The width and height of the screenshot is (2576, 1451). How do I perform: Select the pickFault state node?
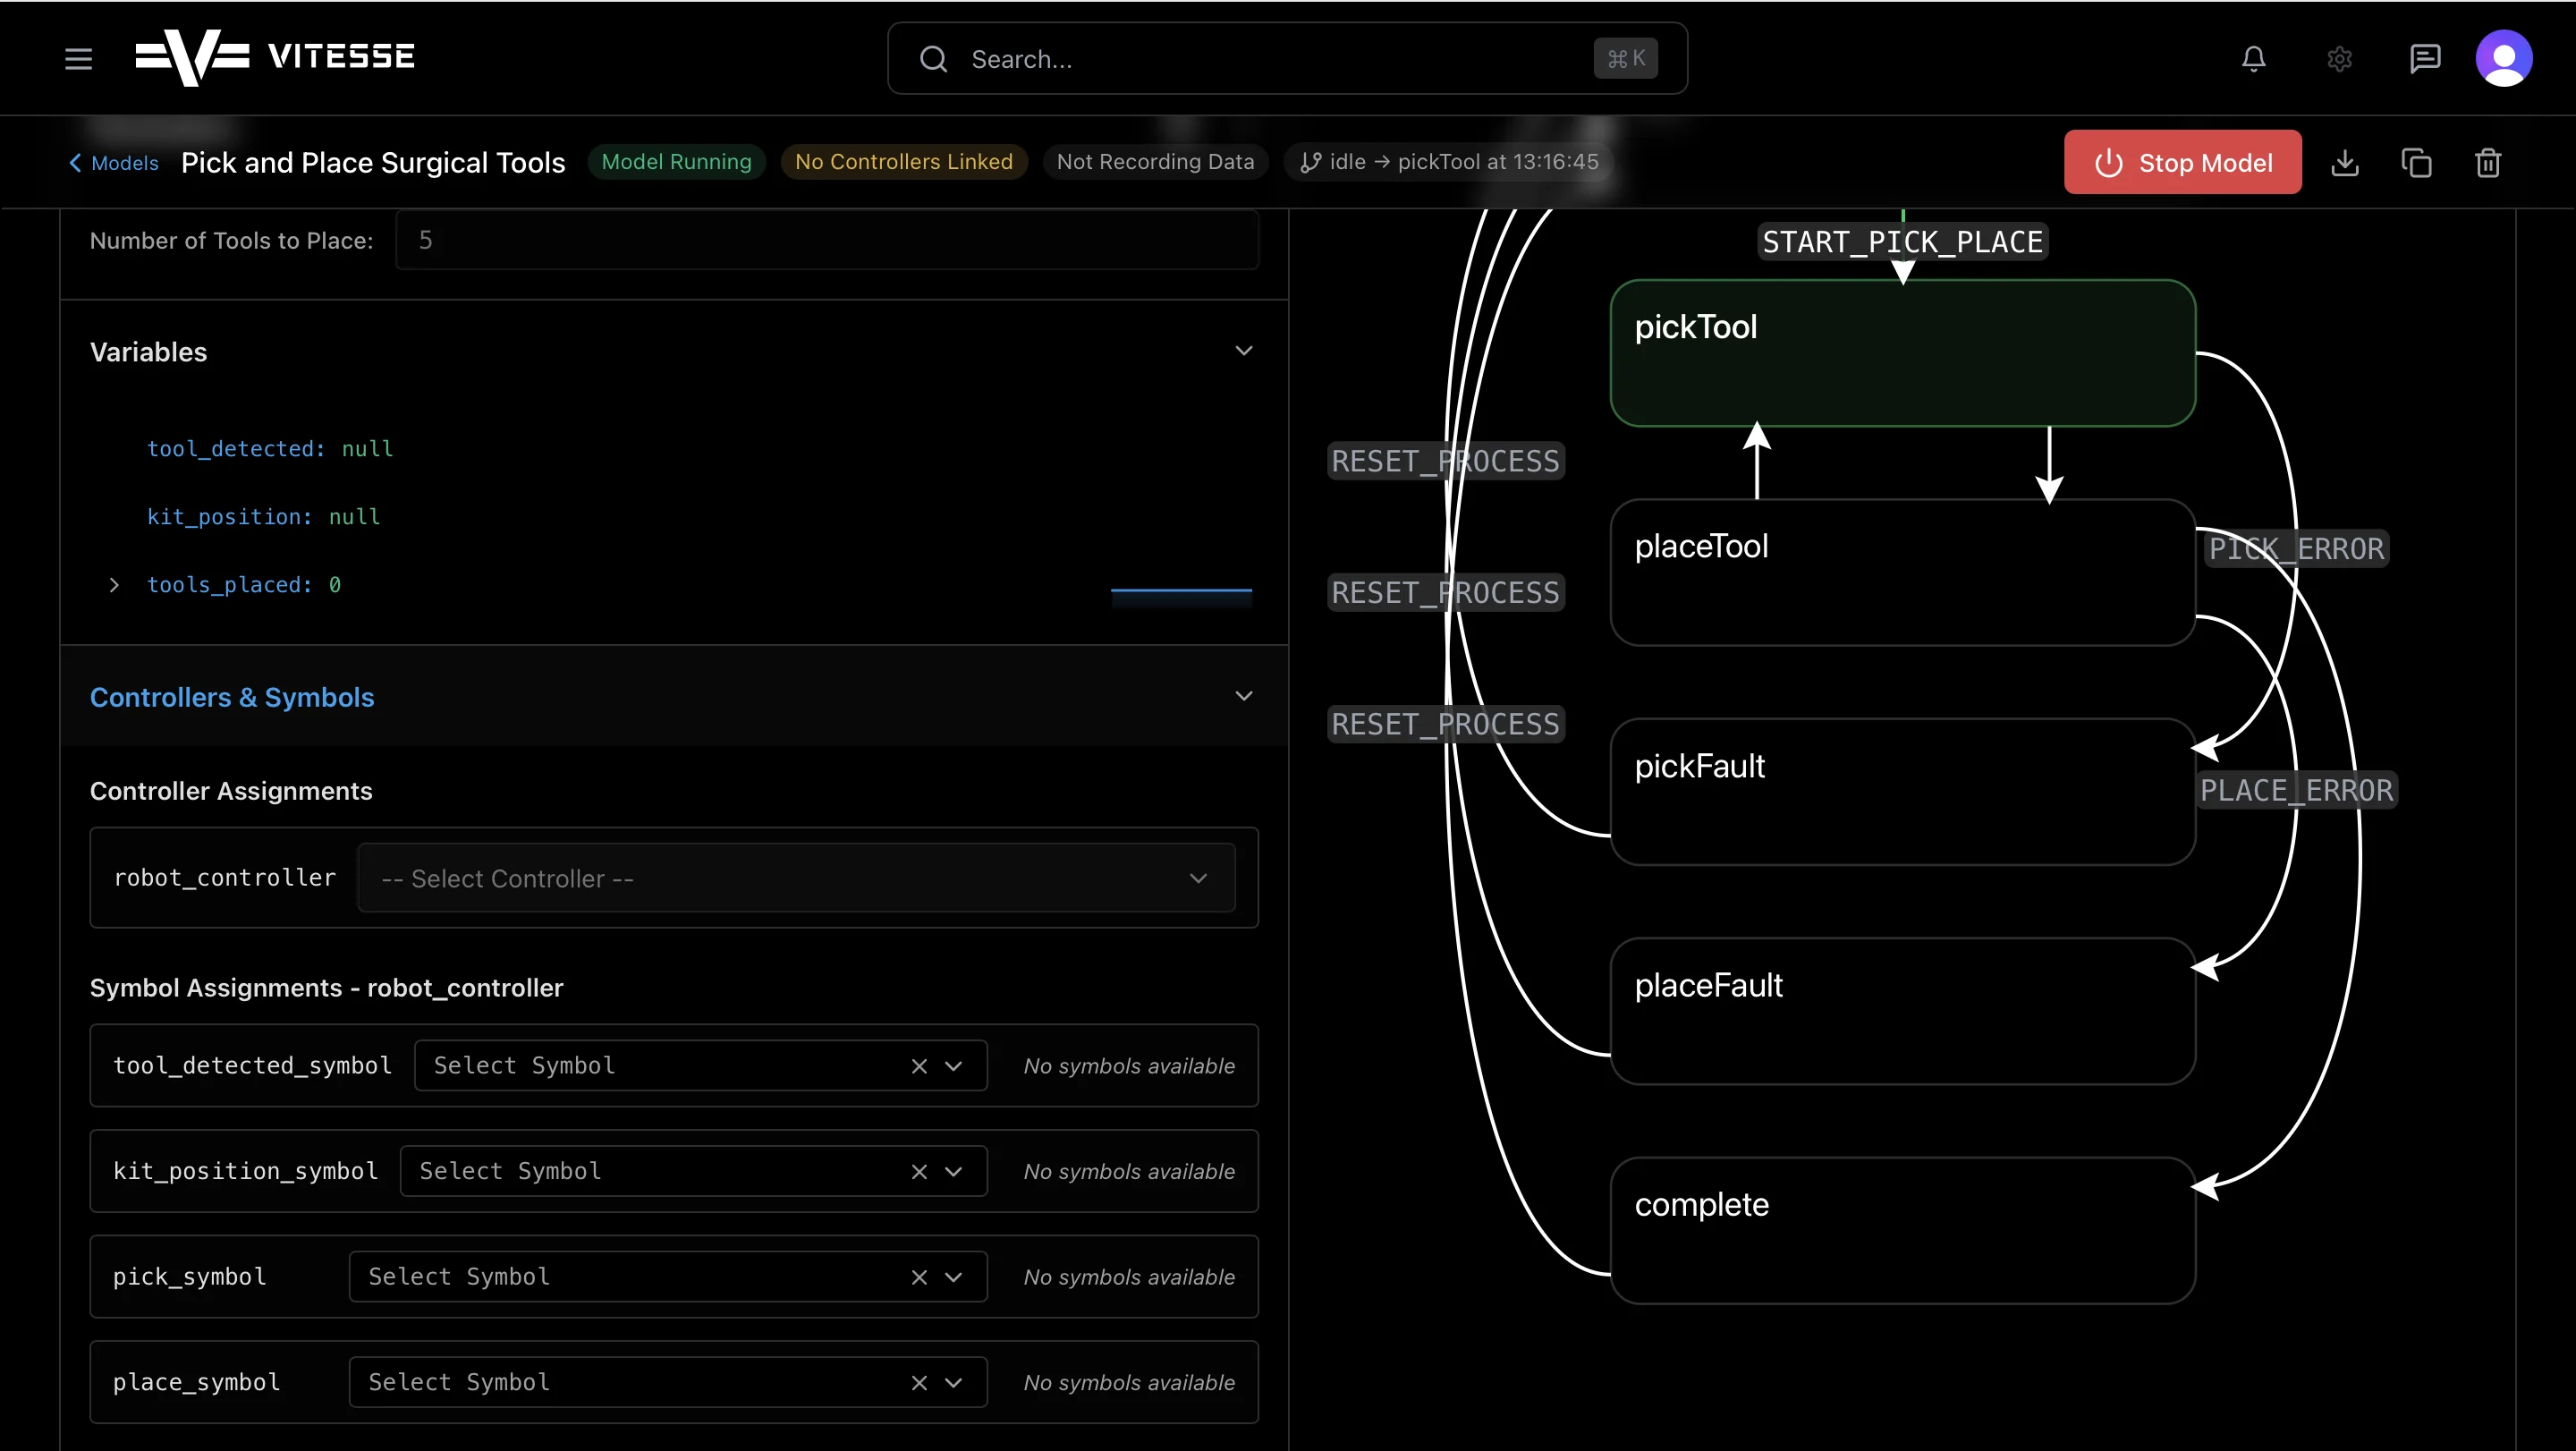(x=1902, y=792)
